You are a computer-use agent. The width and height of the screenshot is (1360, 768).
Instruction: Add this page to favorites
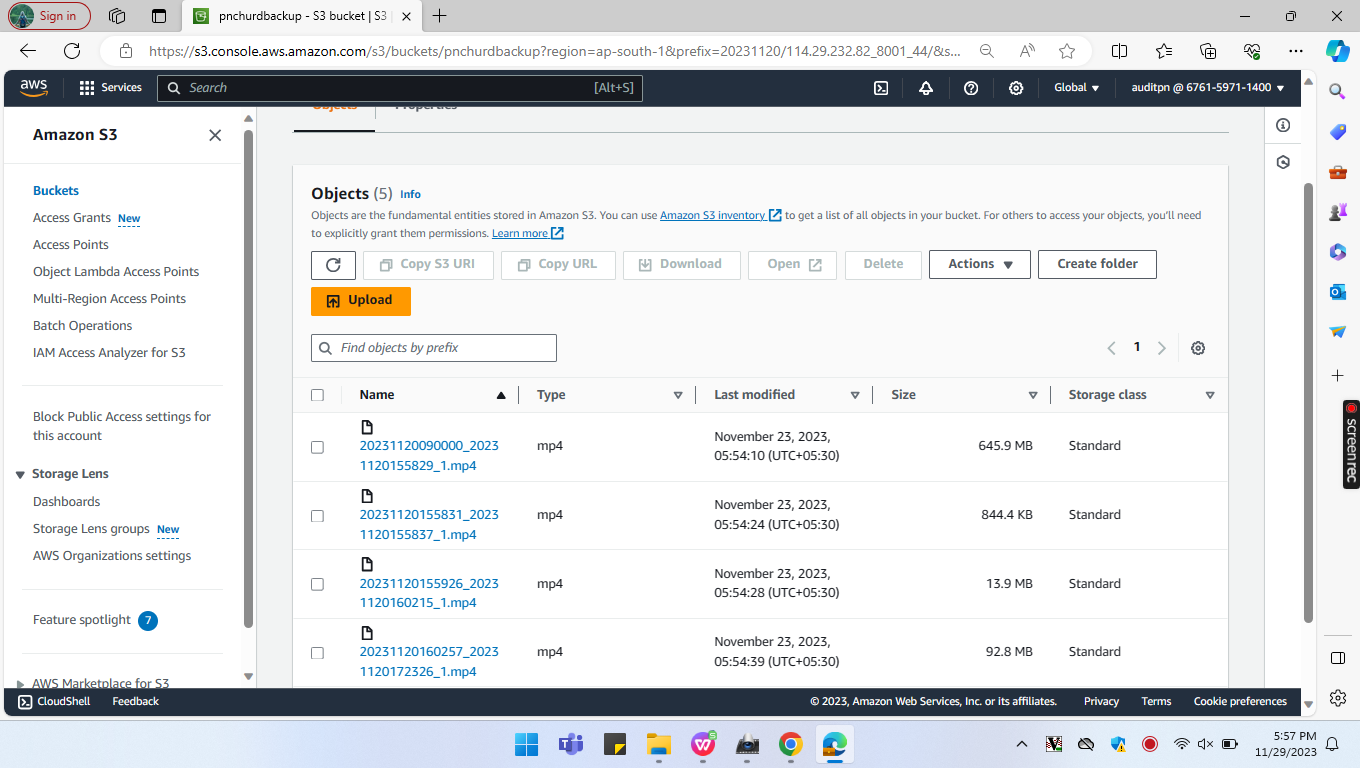[1067, 51]
